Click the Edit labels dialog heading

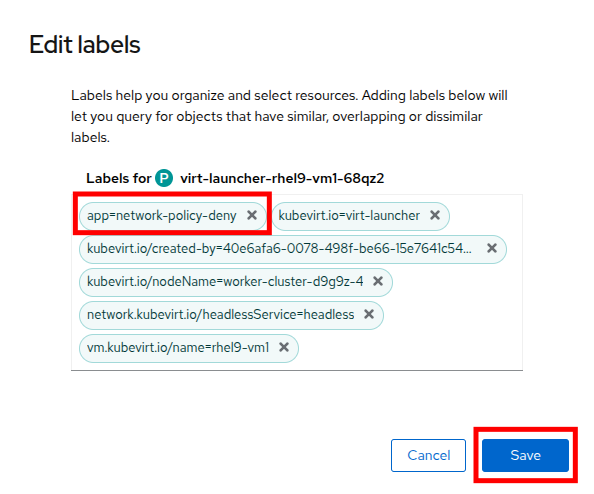(x=85, y=45)
